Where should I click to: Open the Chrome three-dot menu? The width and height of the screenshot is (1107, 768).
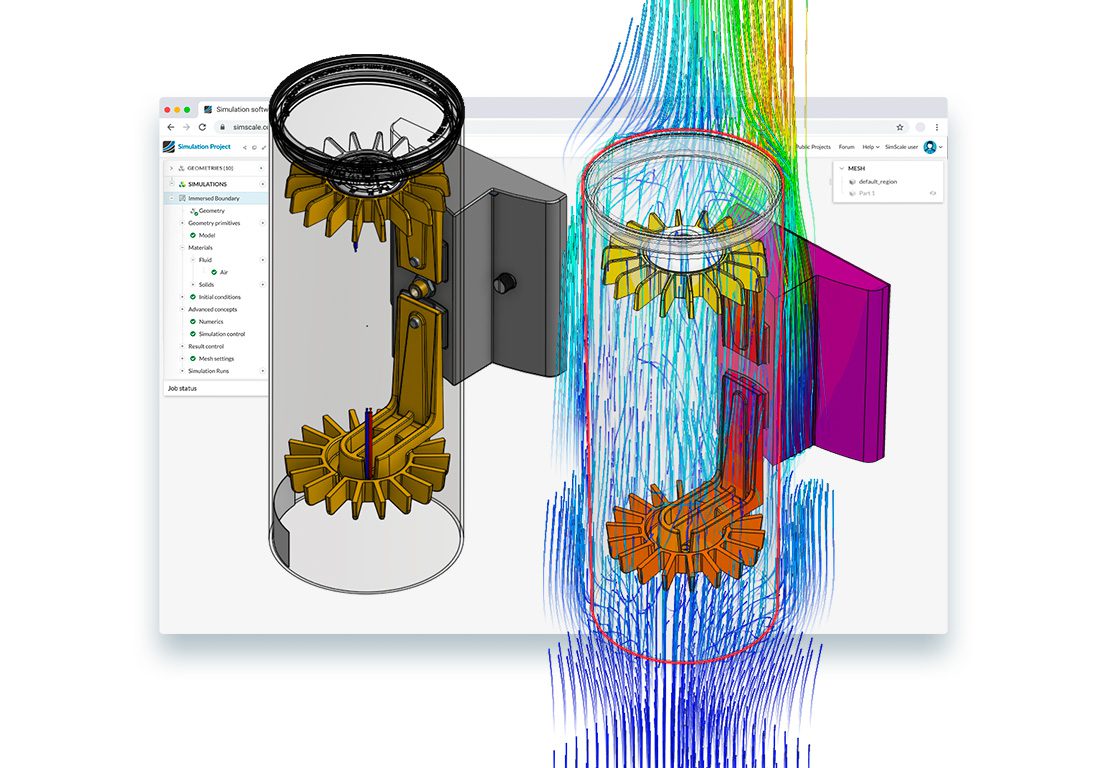[937, 127]
